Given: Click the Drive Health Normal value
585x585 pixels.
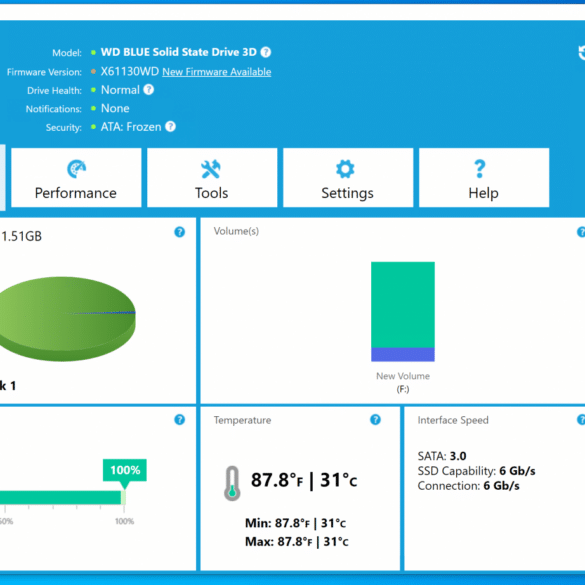Looking at the screenshot, I should tap(120, 90).
